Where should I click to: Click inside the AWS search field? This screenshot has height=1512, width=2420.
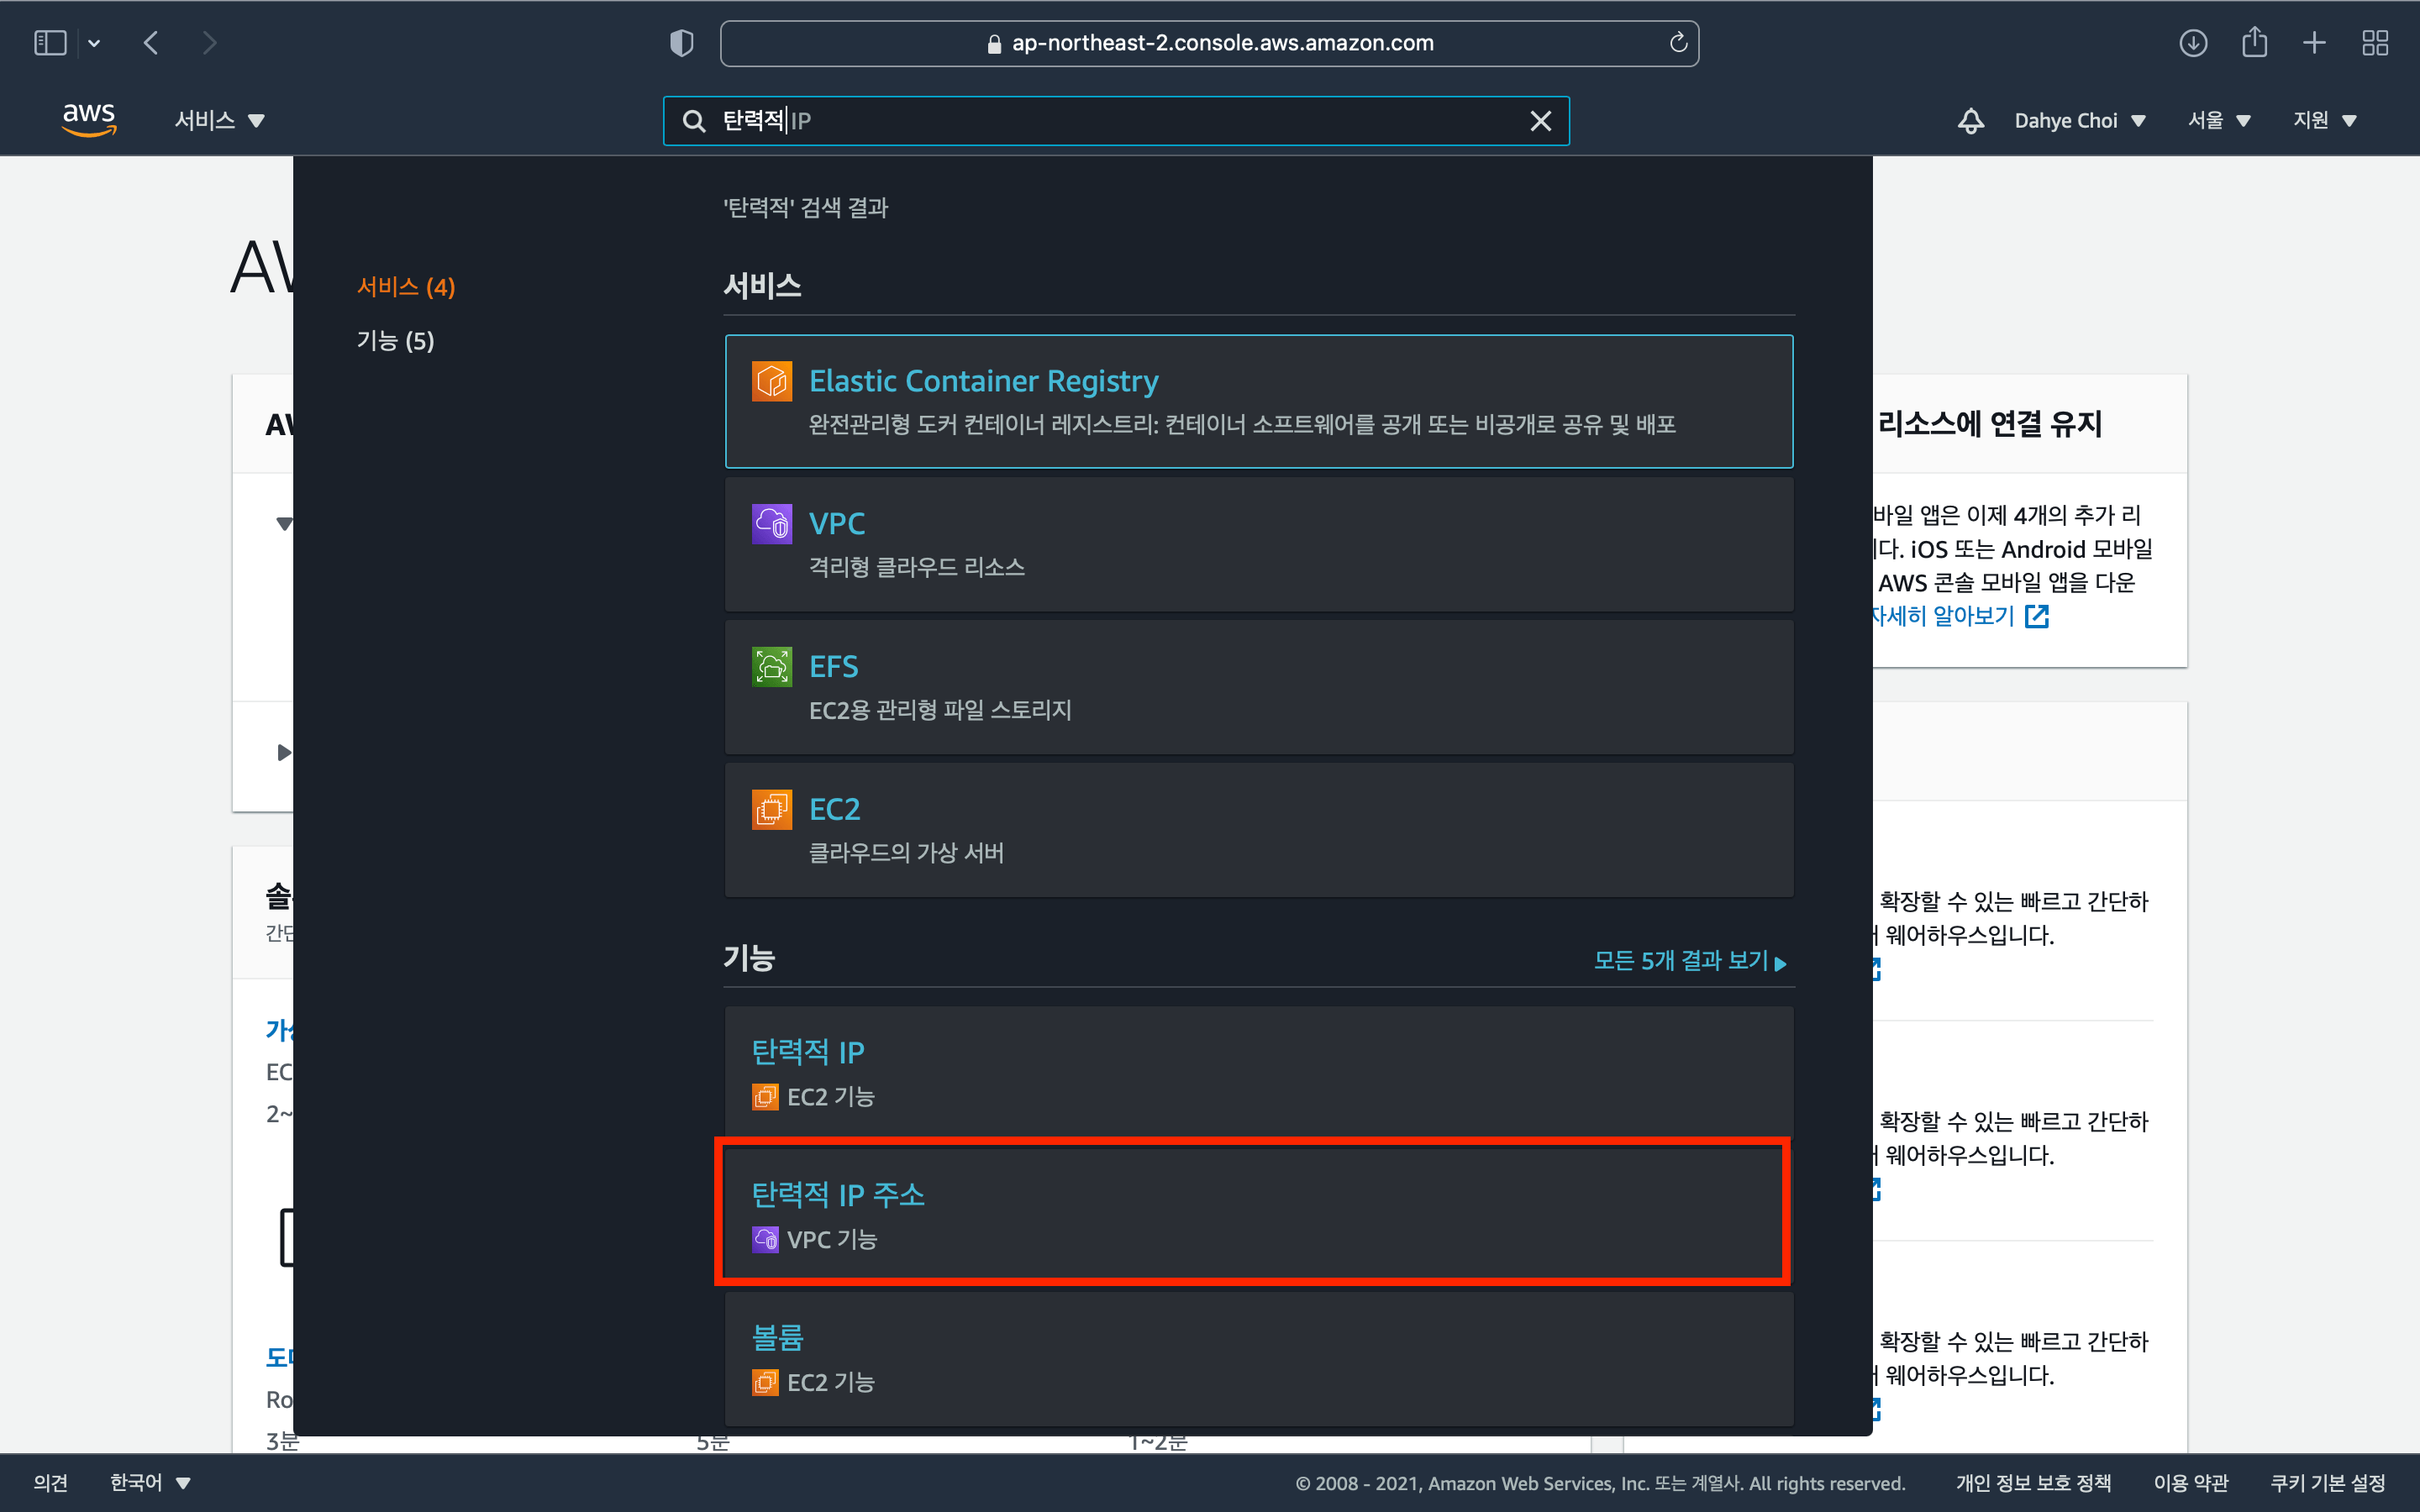(1115, 121)
